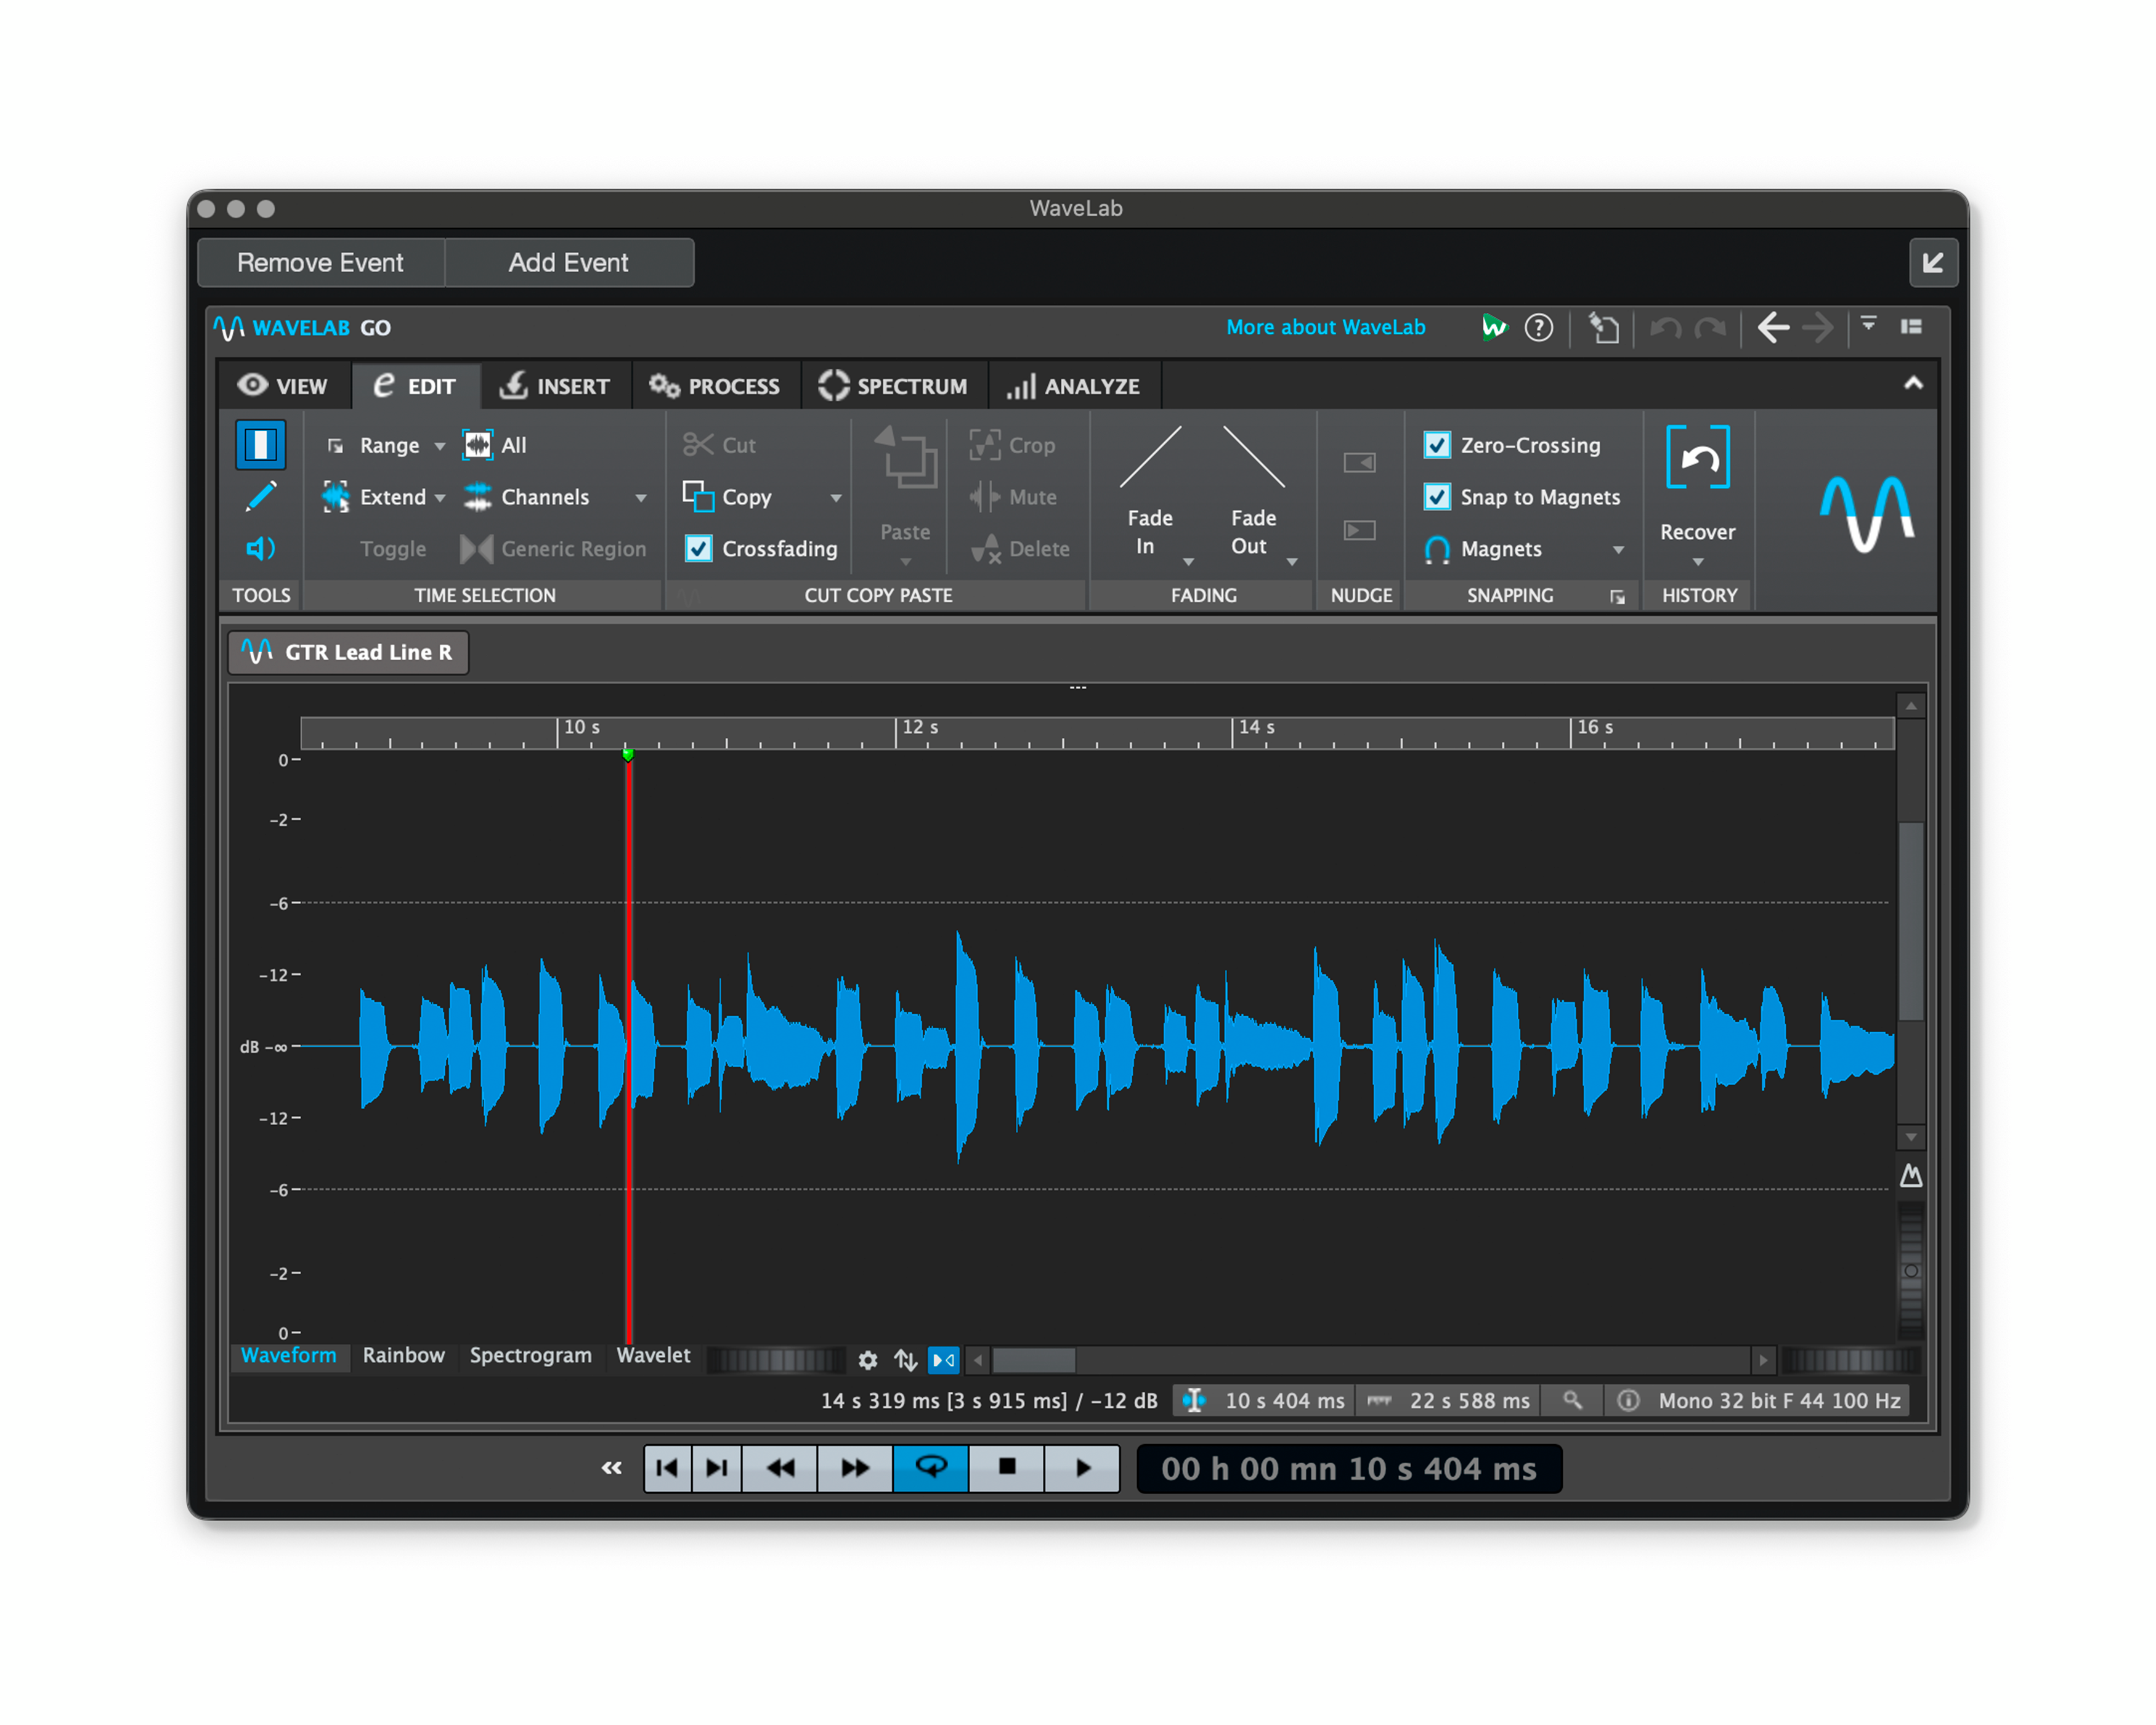2156x1725 pixels.
Task: Adjust the vertical zoom wheel
Action: coord(1910,1270)
